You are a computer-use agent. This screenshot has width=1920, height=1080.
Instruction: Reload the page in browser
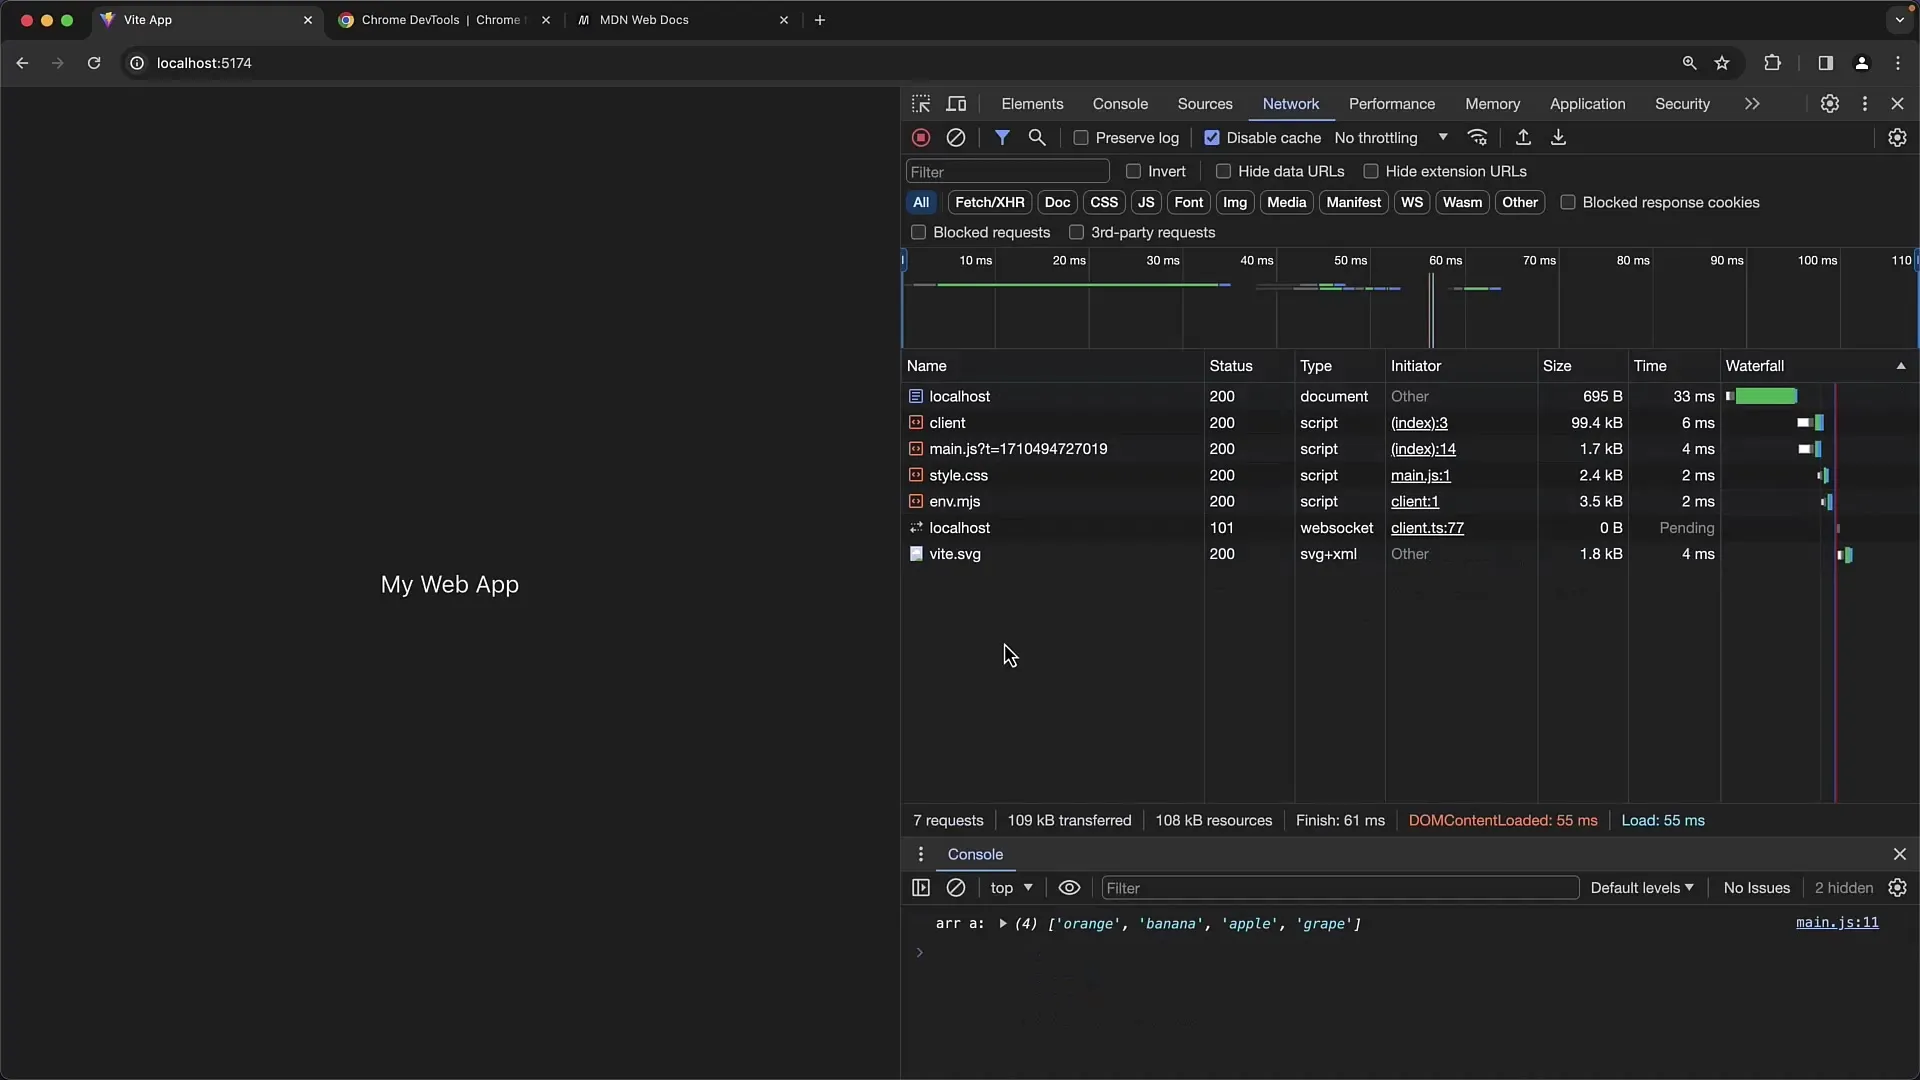(94, 63)
